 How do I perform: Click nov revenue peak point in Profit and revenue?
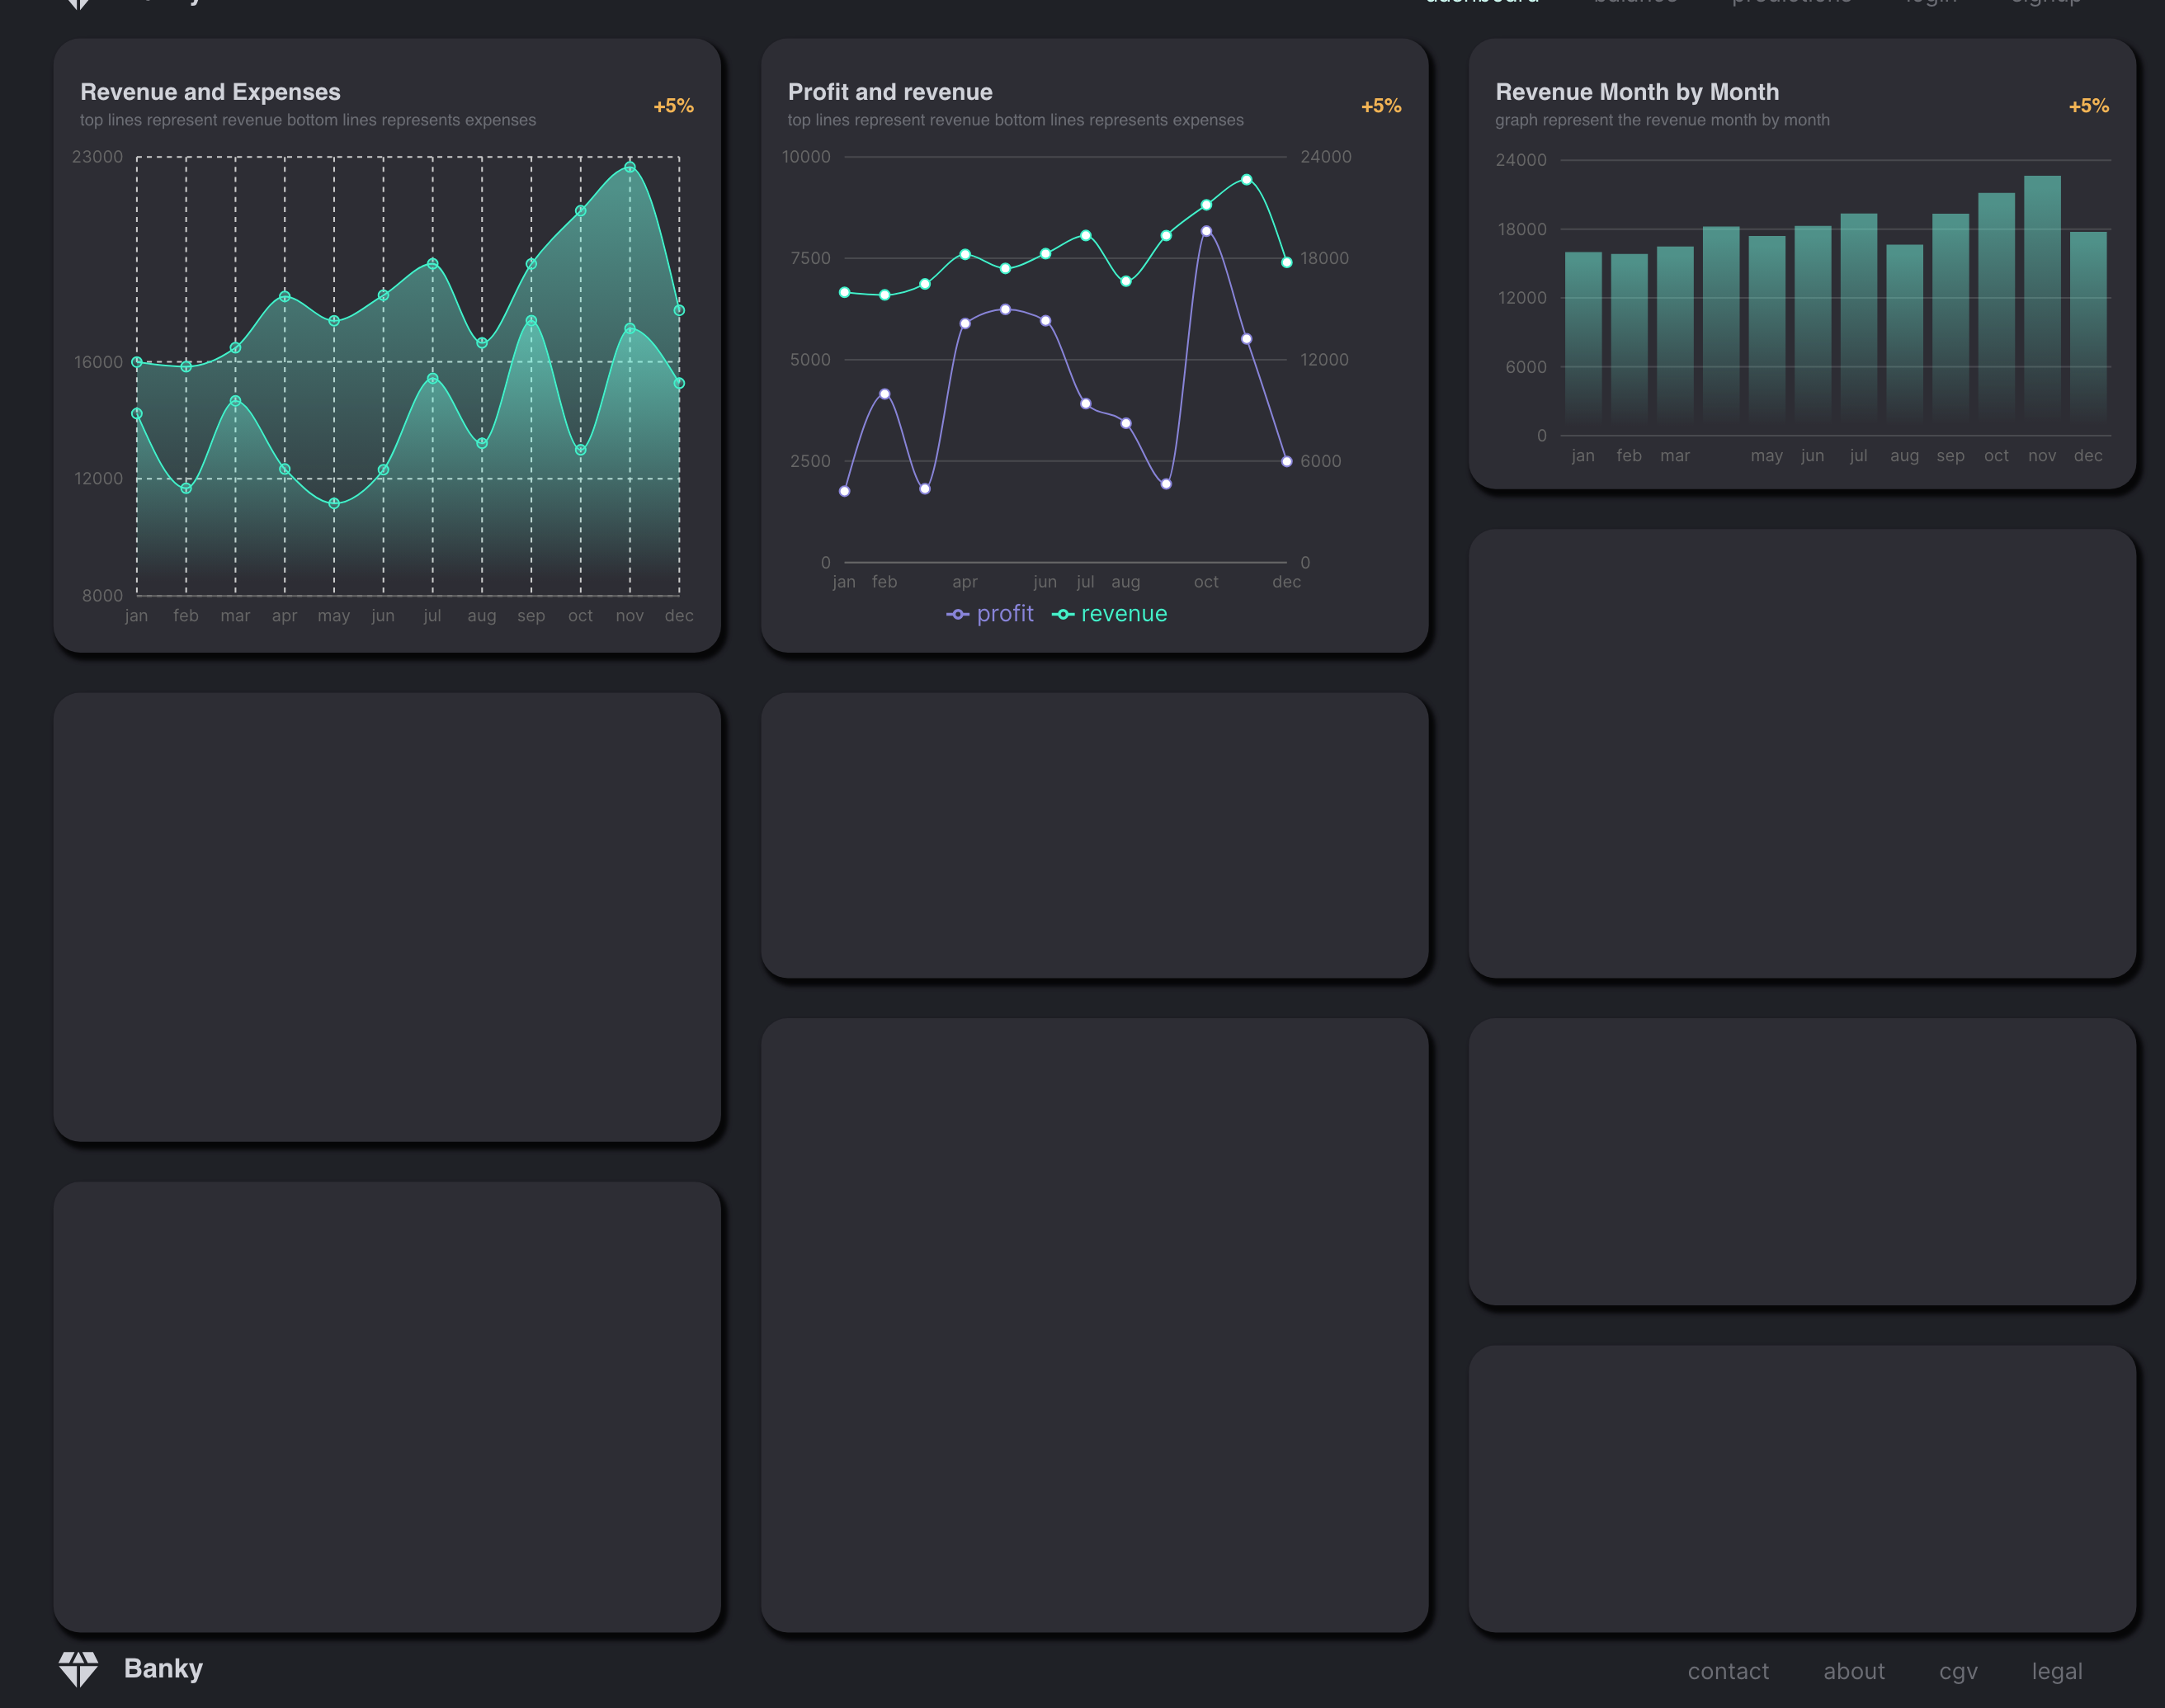coord(1246,180)
